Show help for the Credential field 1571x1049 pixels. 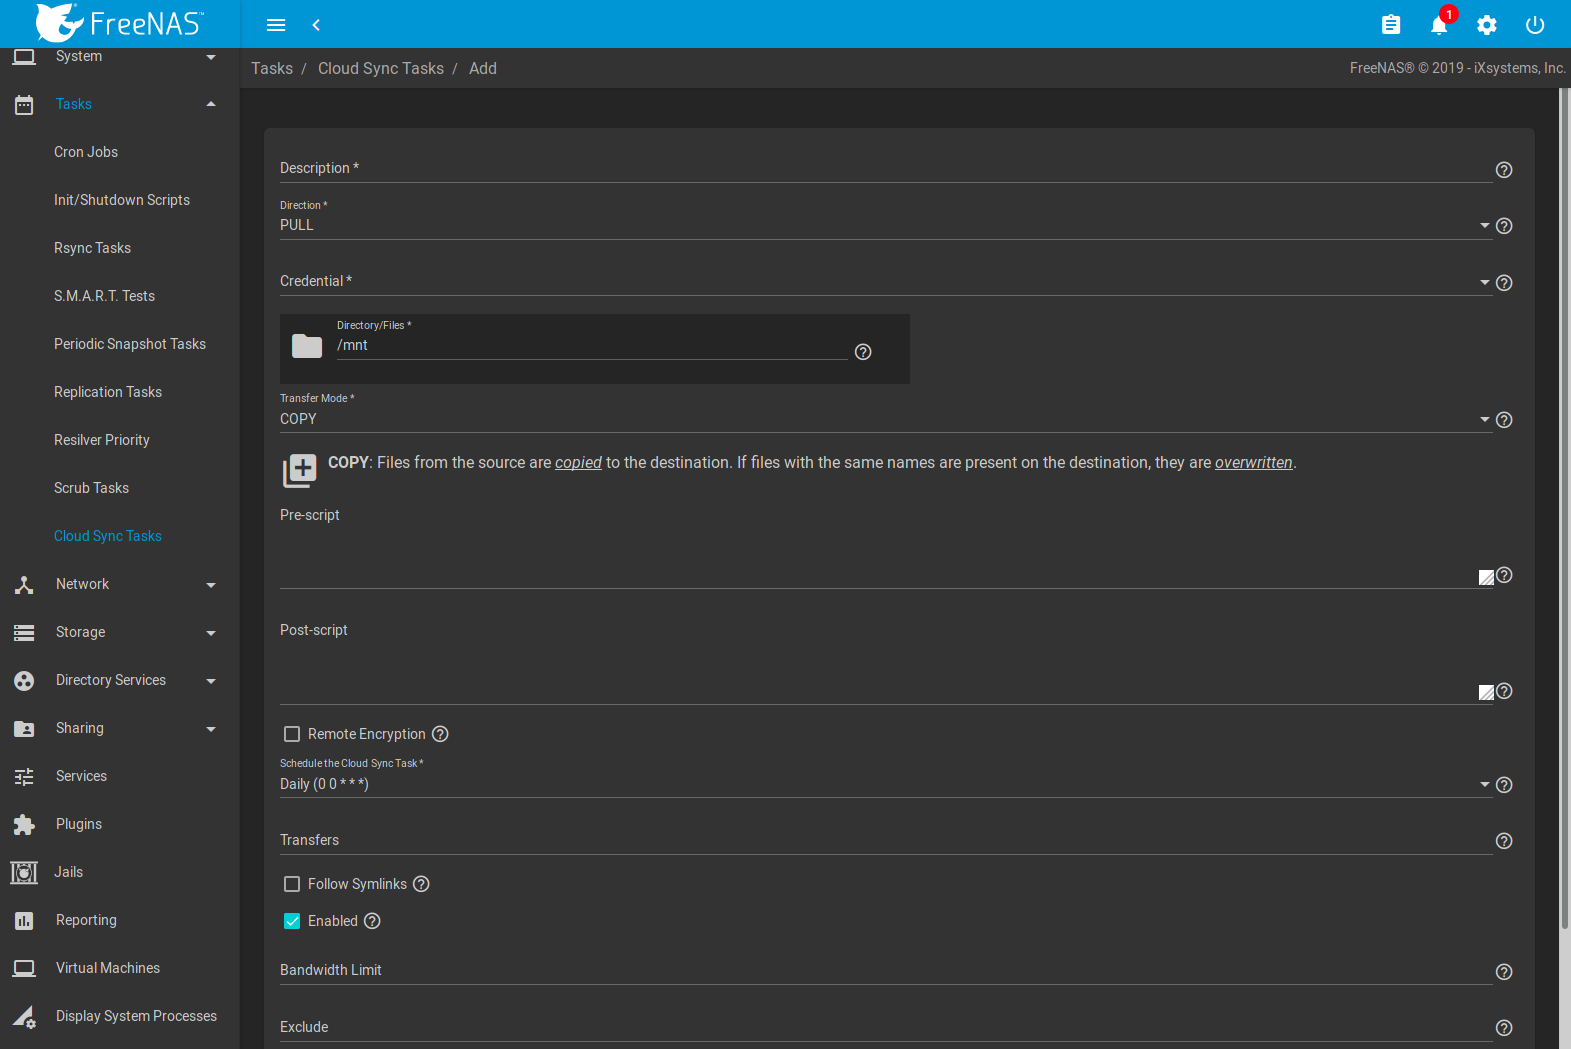[x=1504, y=283]
